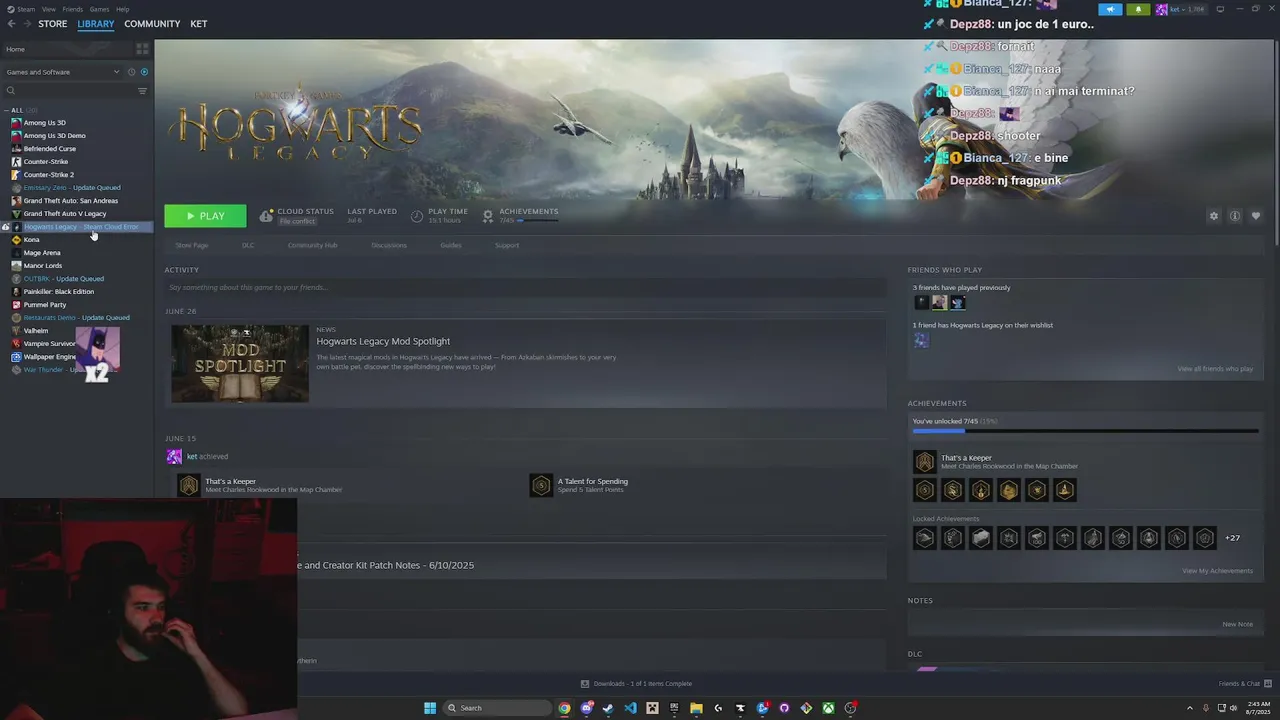Select Counter-Strike 2 in the library

[48, 175]
